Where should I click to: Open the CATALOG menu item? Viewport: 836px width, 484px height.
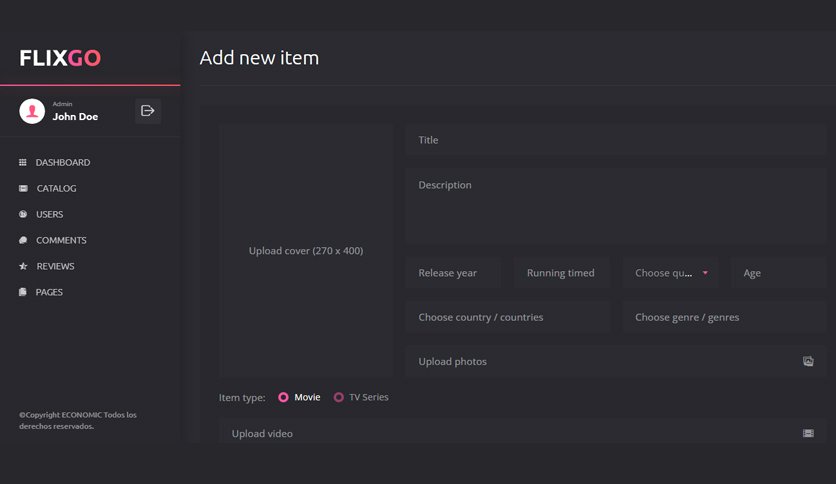57,188
